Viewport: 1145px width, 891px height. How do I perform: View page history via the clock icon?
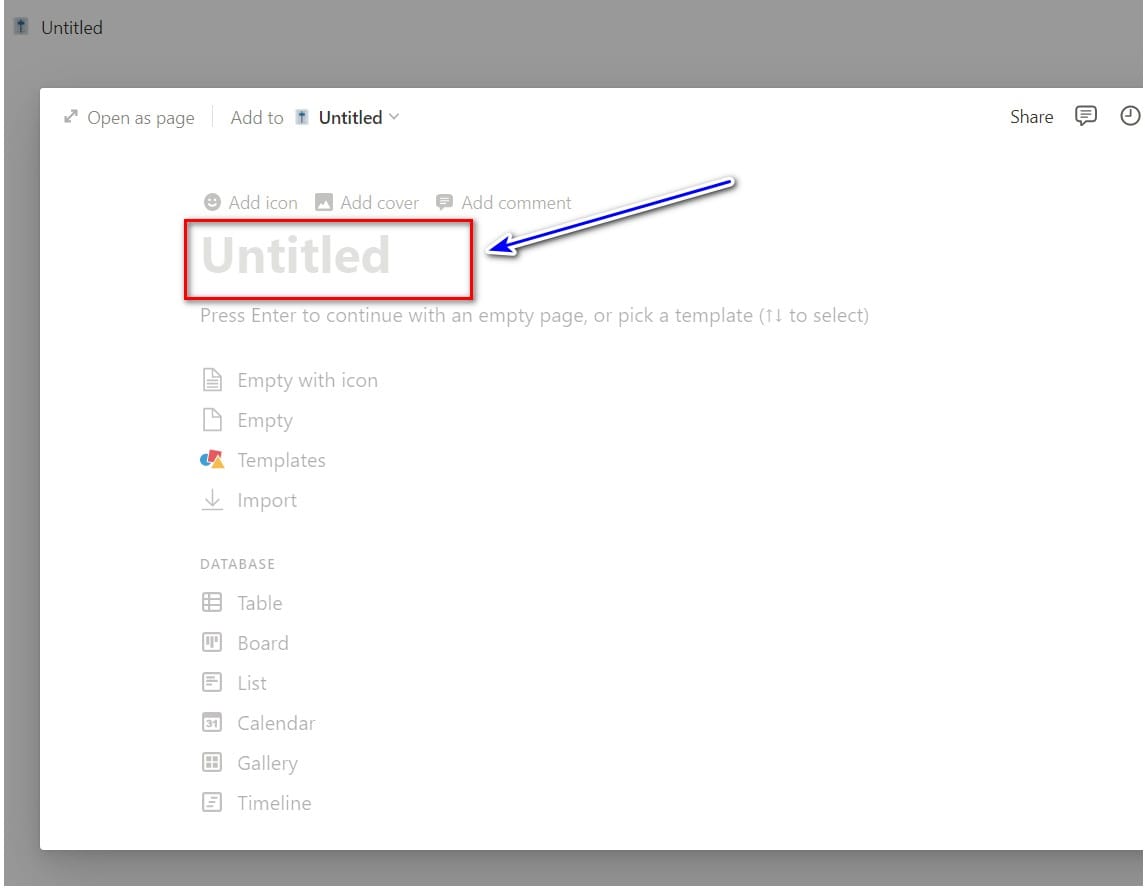coord(1130,116)
